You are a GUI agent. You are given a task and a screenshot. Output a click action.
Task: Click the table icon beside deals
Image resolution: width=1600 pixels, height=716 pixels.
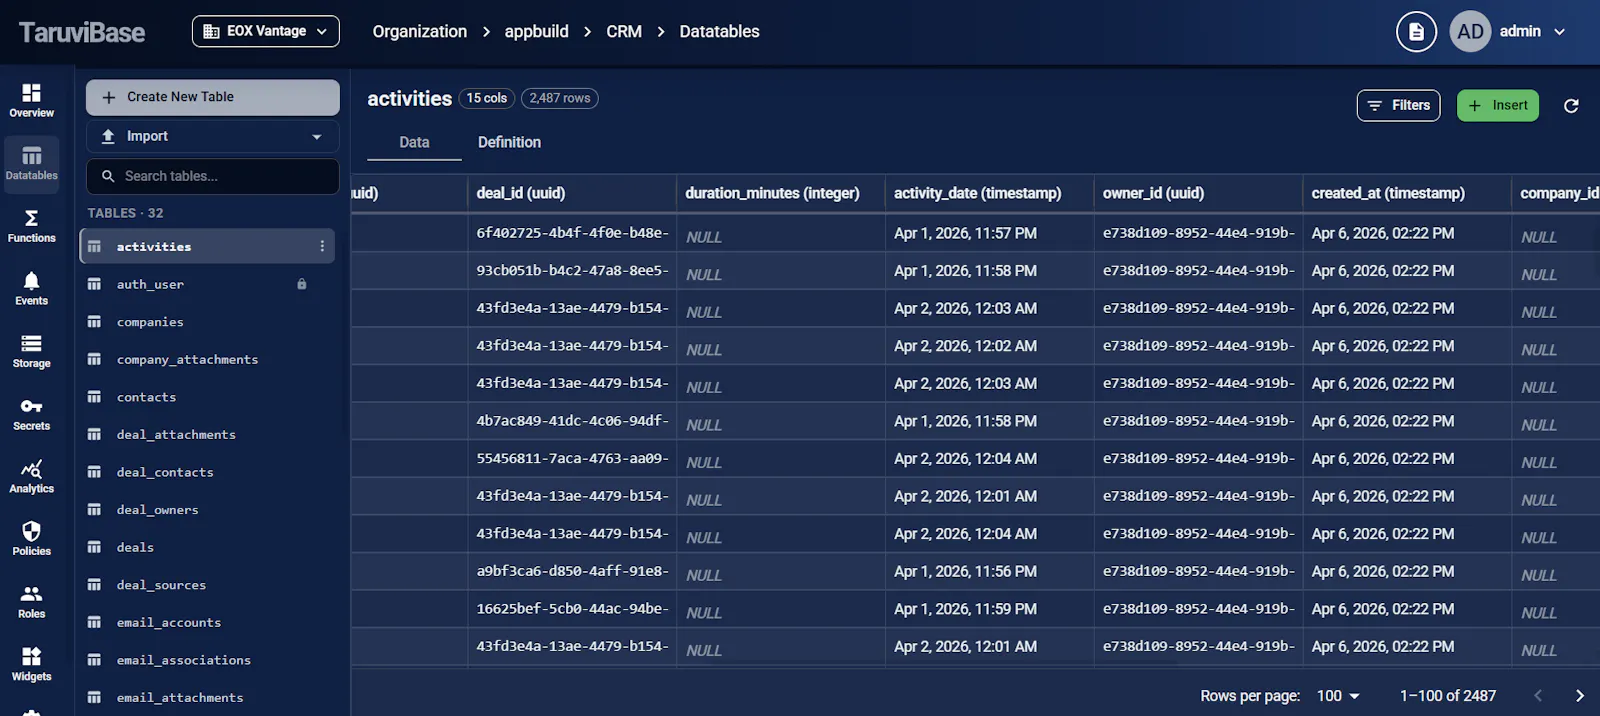pyautogui.click(x=94, y=547)
